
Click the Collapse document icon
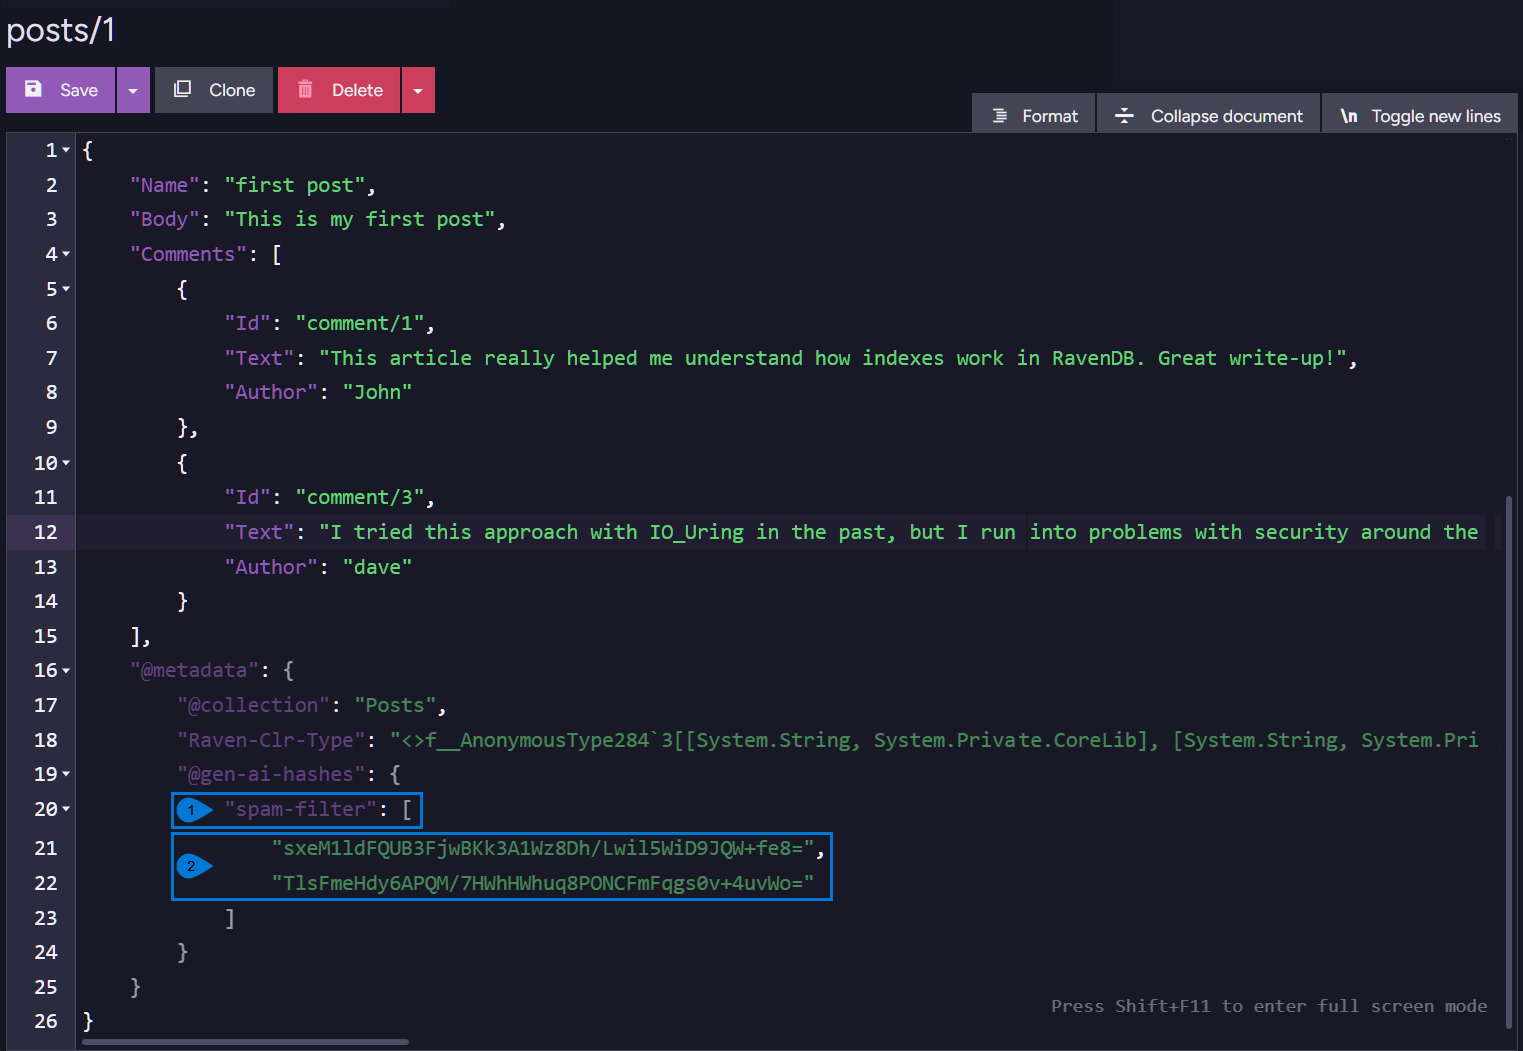coord(1122,114)
